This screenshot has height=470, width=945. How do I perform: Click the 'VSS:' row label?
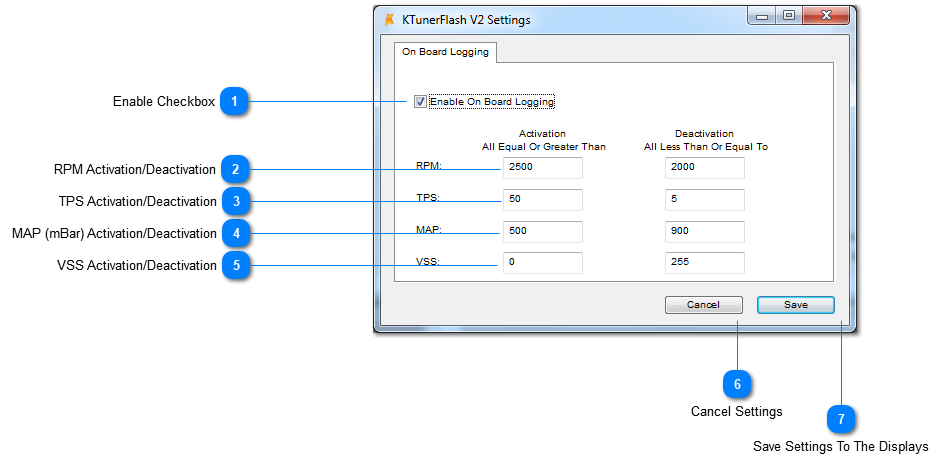click(427, 262)
